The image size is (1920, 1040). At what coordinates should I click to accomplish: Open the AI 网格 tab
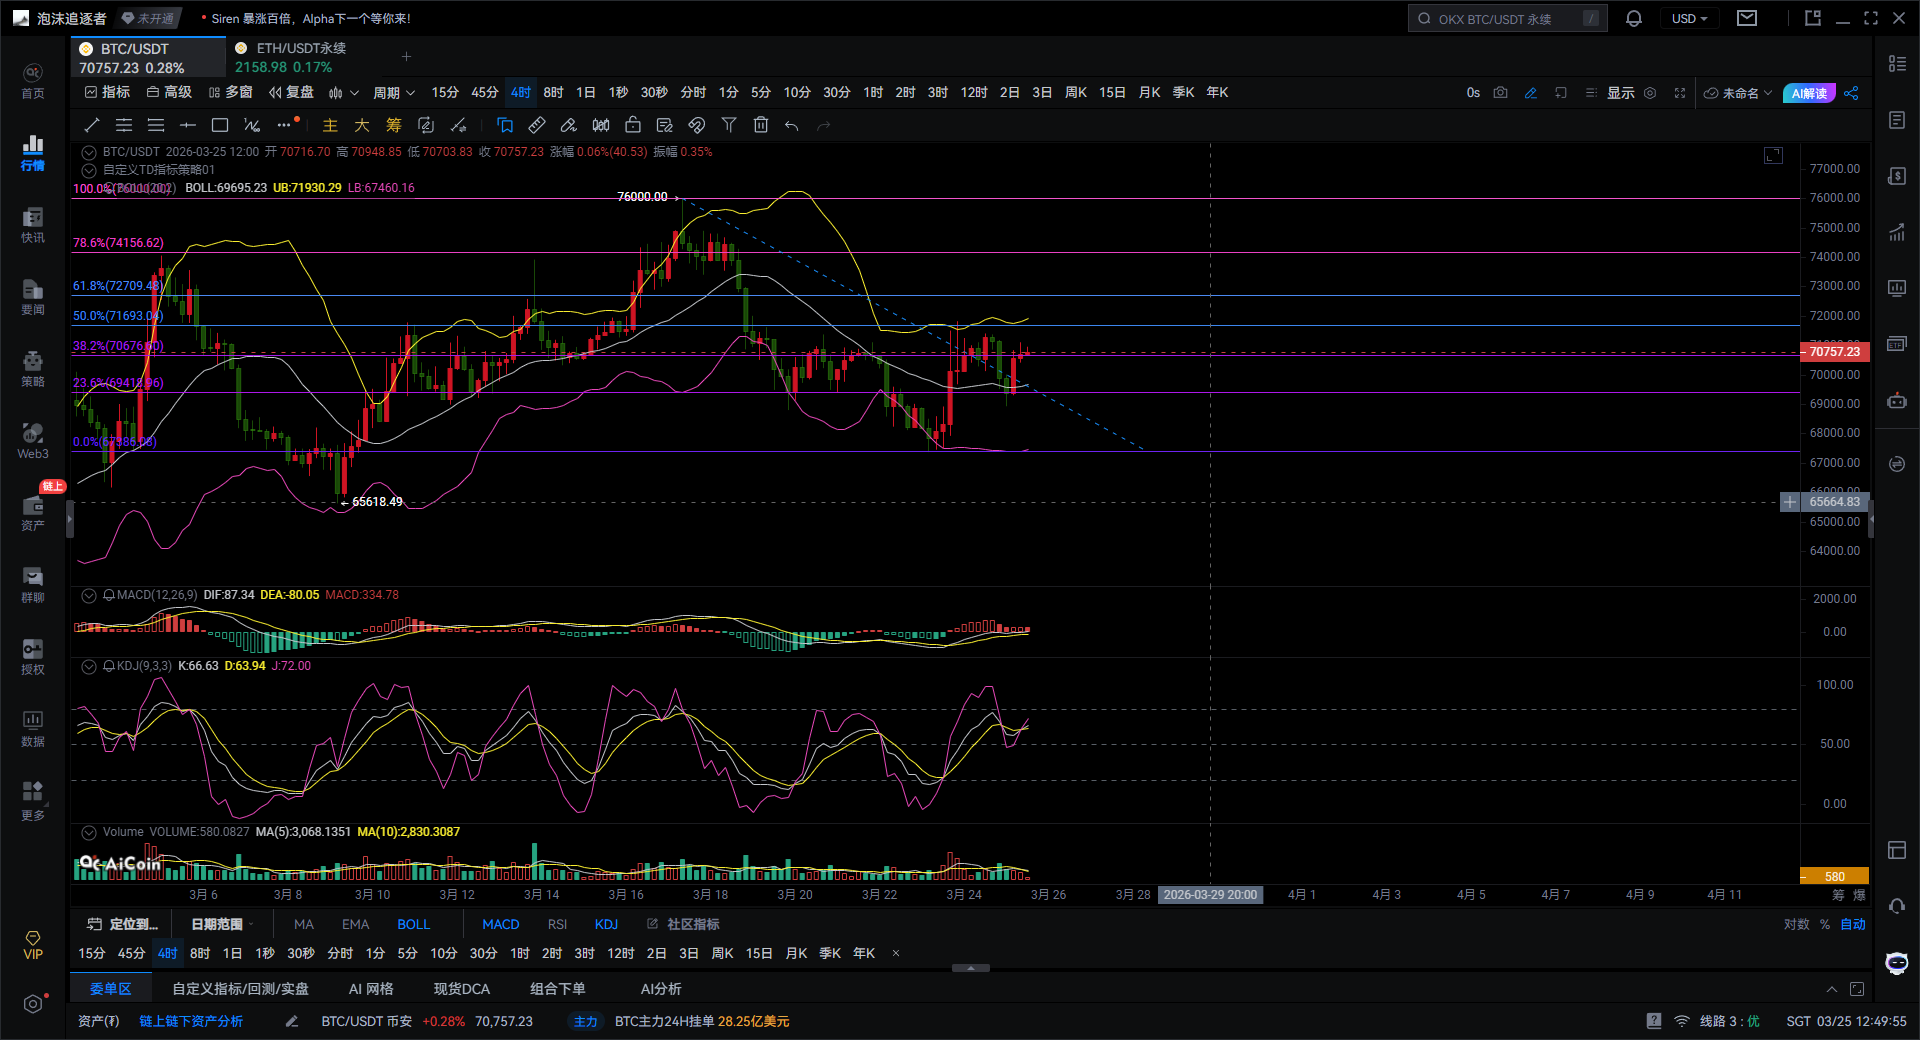coord(370,989)
